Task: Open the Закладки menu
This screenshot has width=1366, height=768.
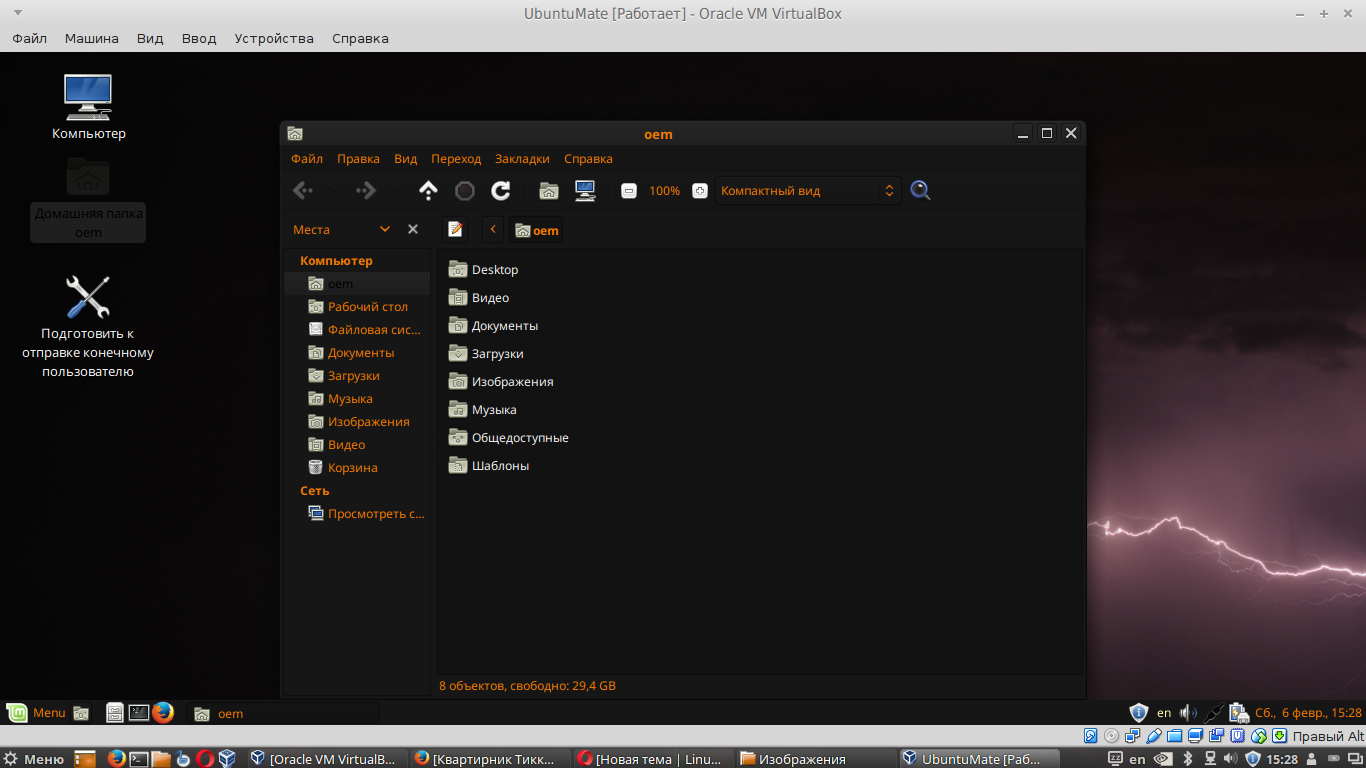Action: point(522,159)
